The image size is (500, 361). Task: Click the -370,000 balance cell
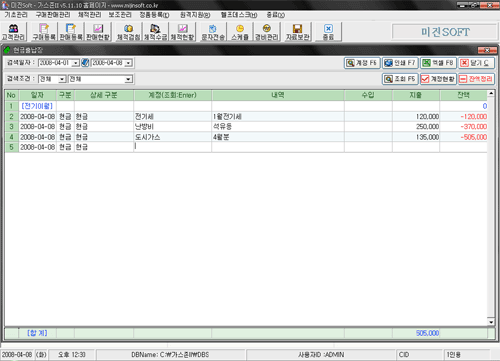[464, 127]
